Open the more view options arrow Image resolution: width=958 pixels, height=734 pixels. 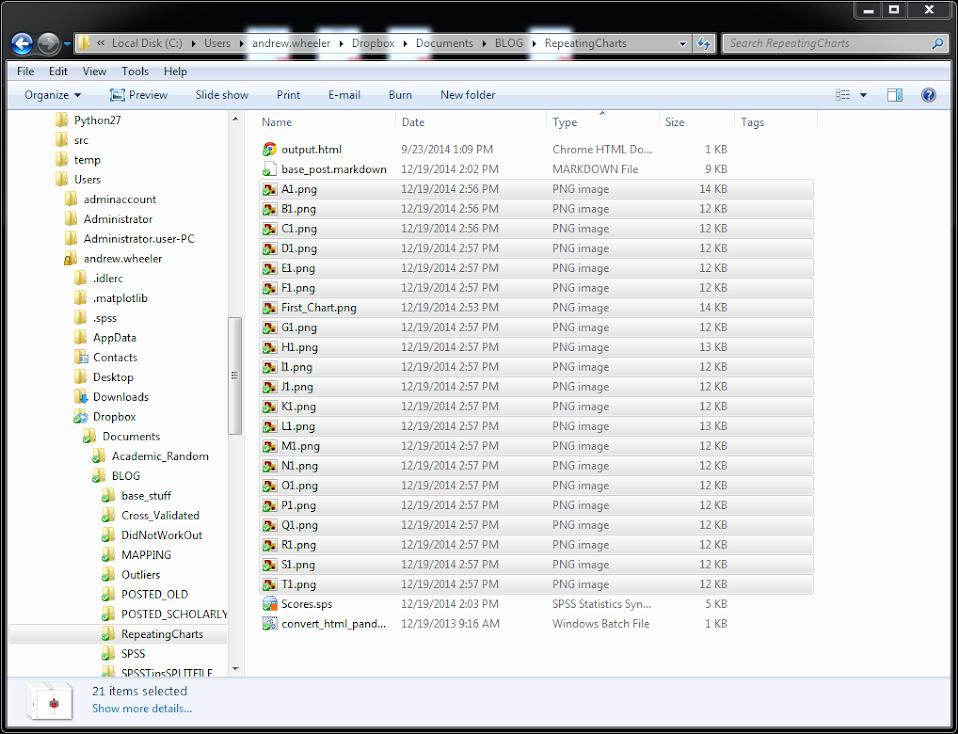(863, 95)
